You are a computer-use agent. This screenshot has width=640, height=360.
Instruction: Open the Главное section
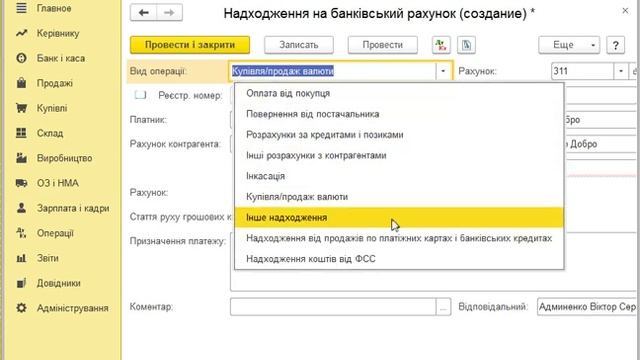click(53, 8)
